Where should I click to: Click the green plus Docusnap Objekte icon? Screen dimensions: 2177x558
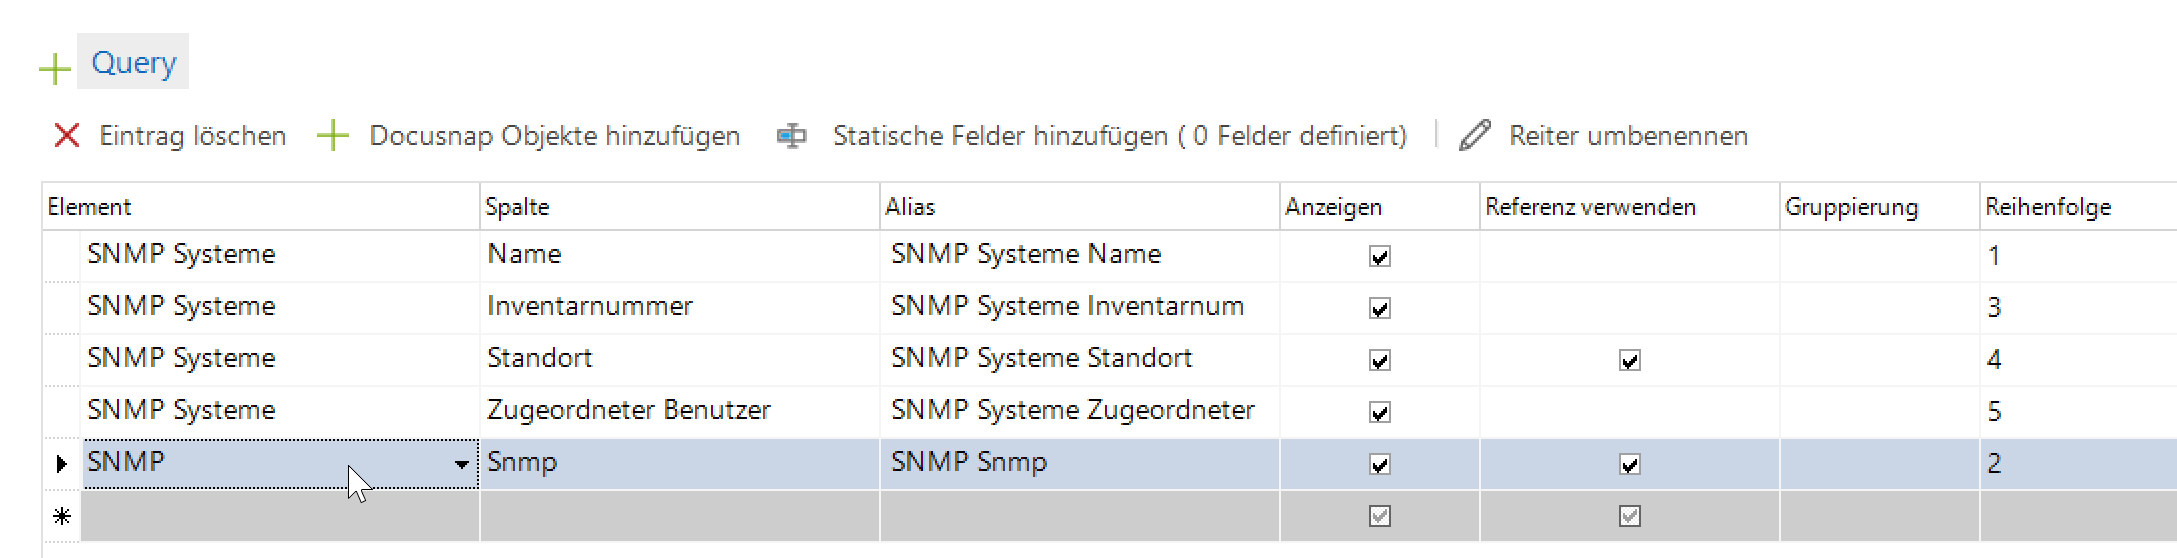click(332, 135)
